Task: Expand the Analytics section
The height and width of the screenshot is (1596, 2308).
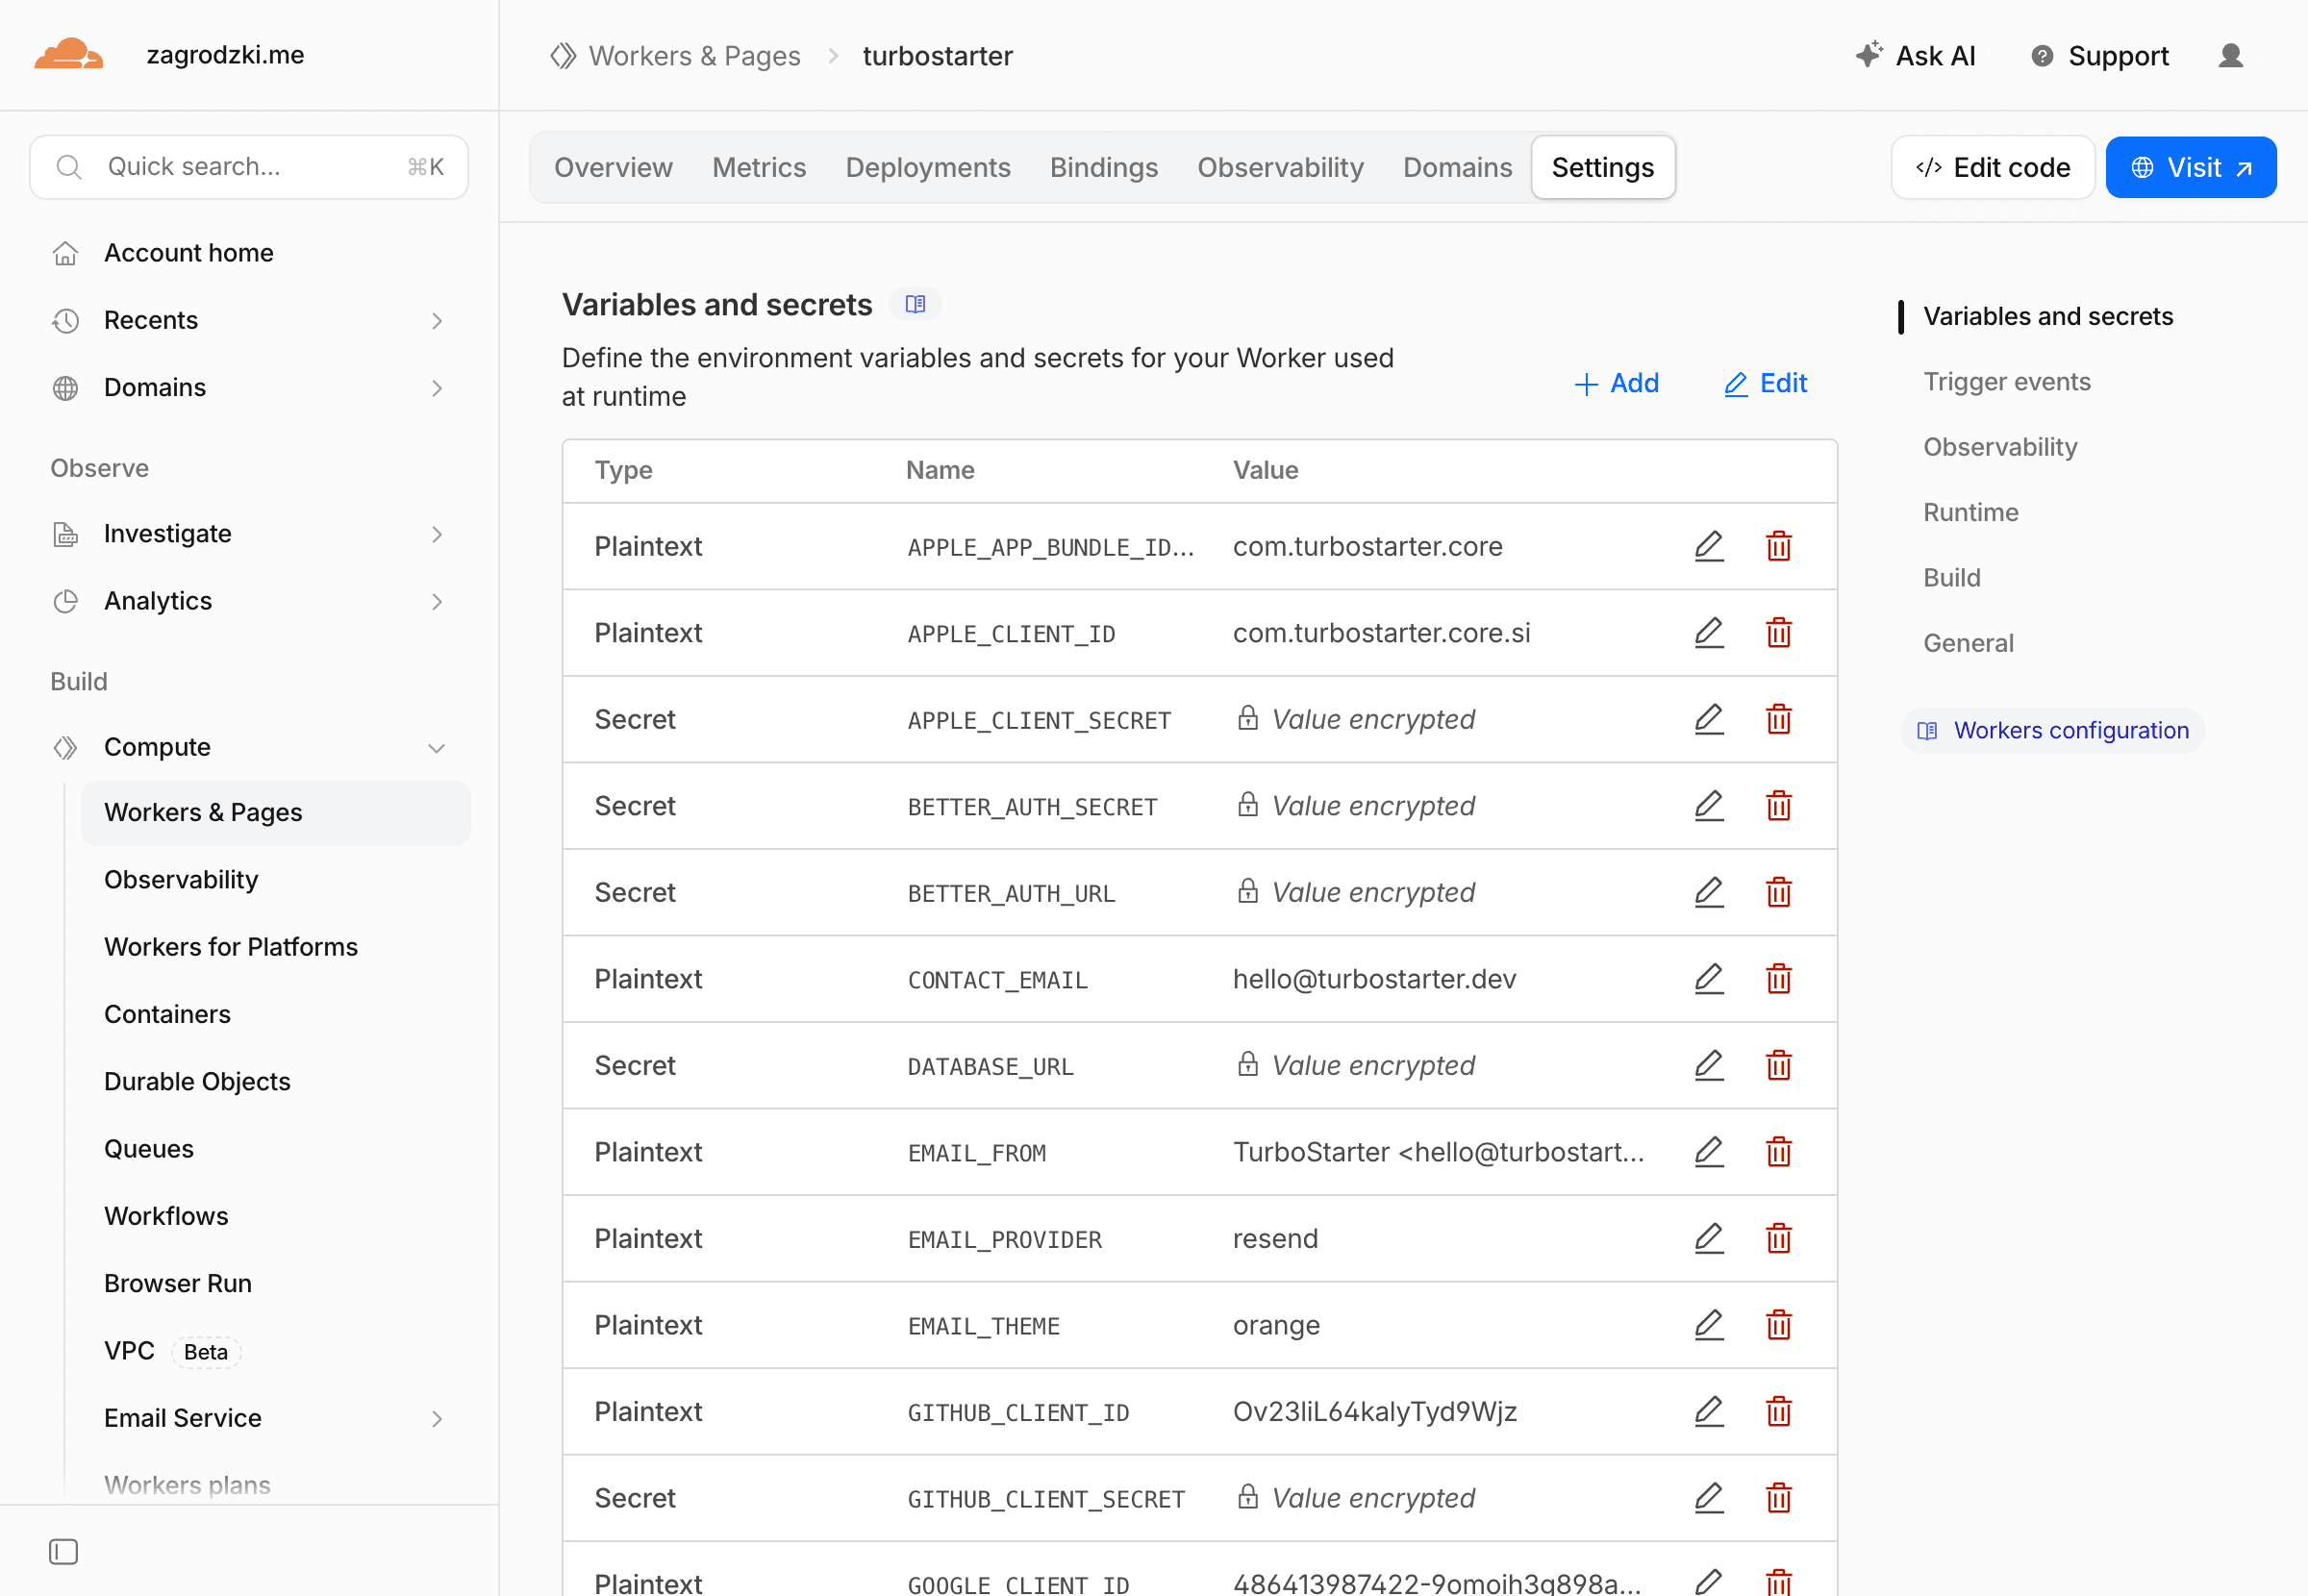Action: coord(249,601)
